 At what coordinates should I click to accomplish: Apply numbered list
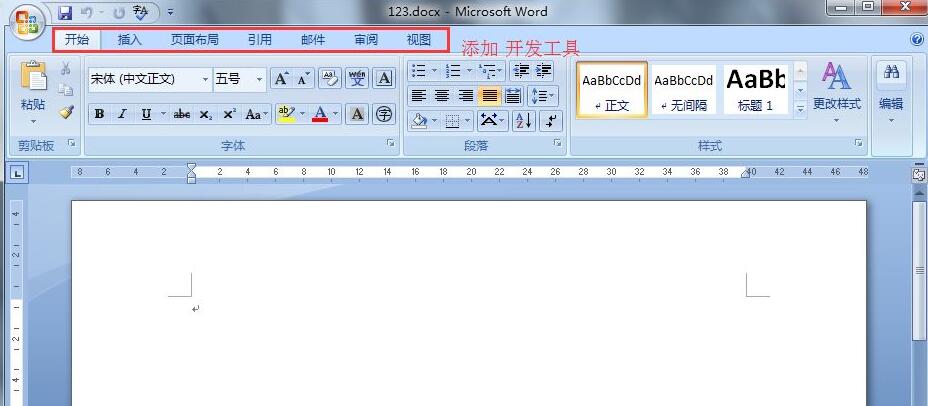(453, 71)
